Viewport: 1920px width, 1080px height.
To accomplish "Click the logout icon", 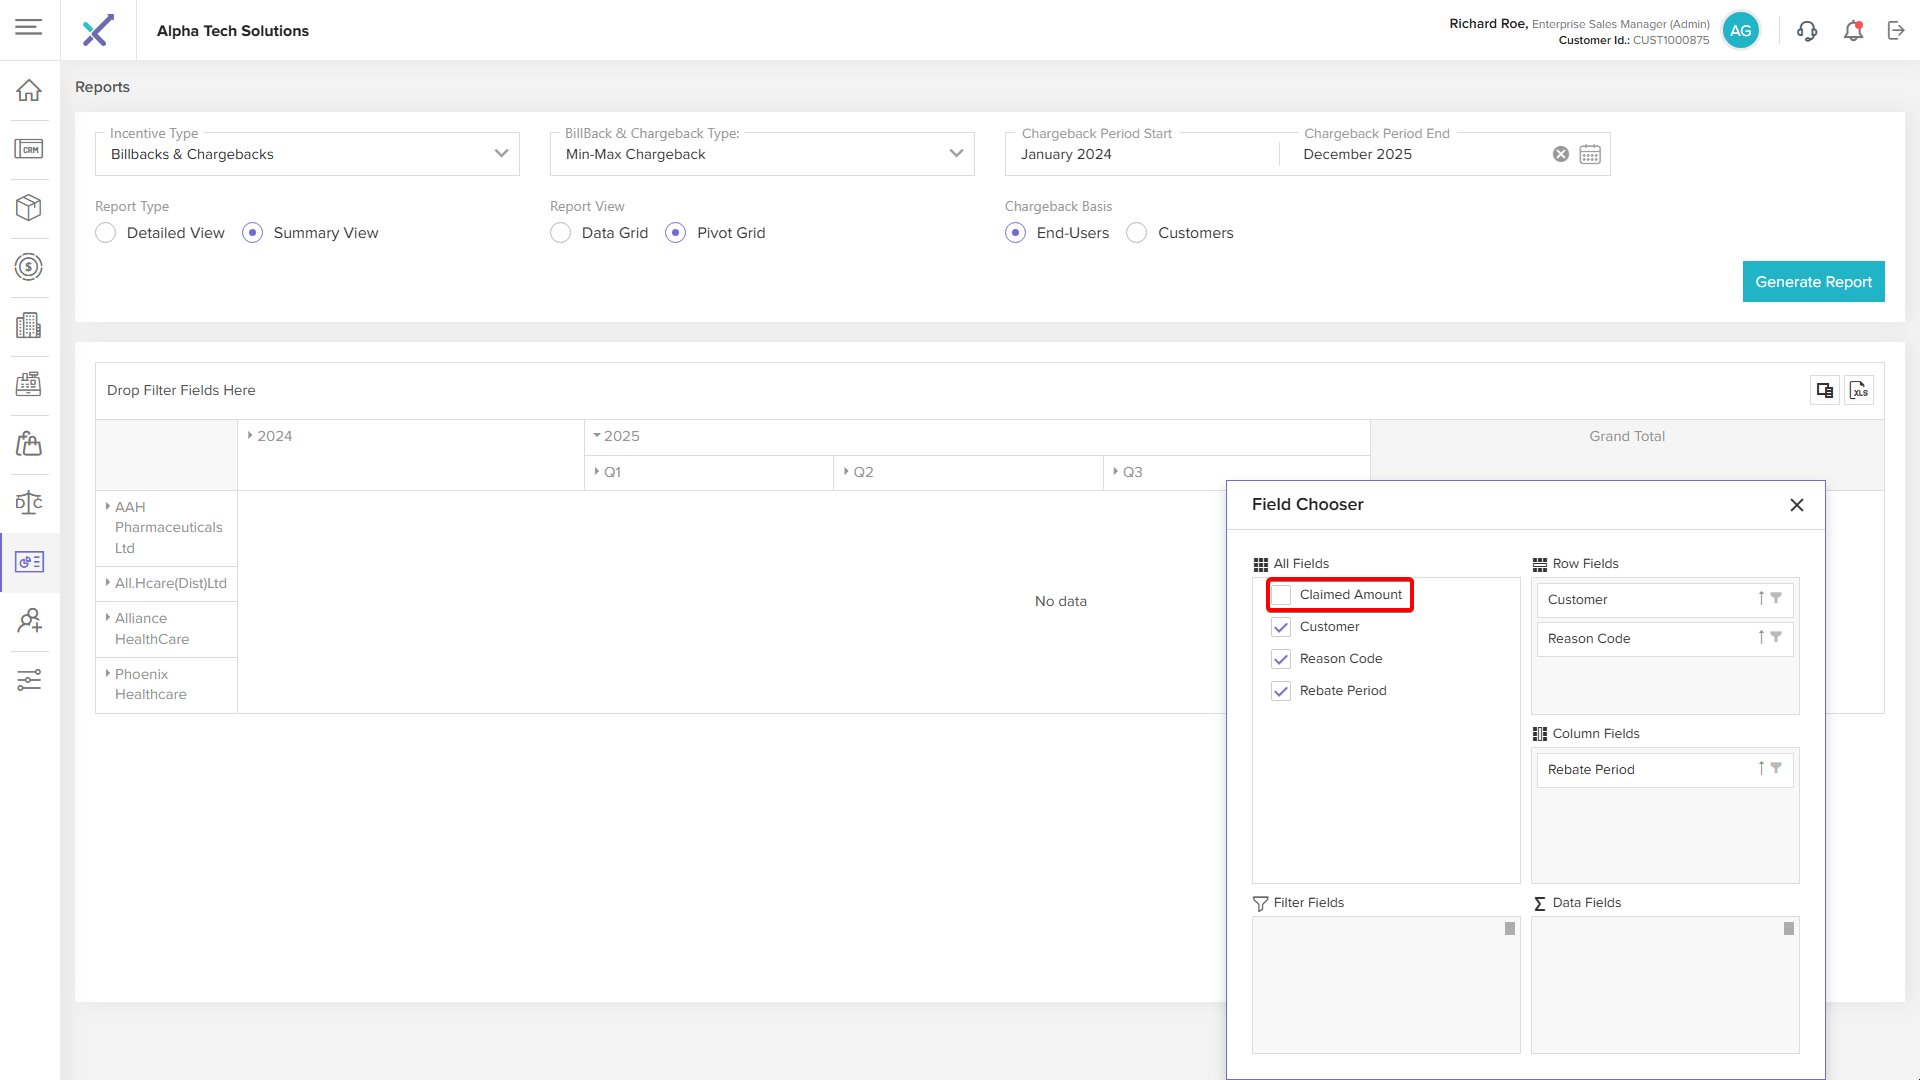I will (x=1896, y=31).
